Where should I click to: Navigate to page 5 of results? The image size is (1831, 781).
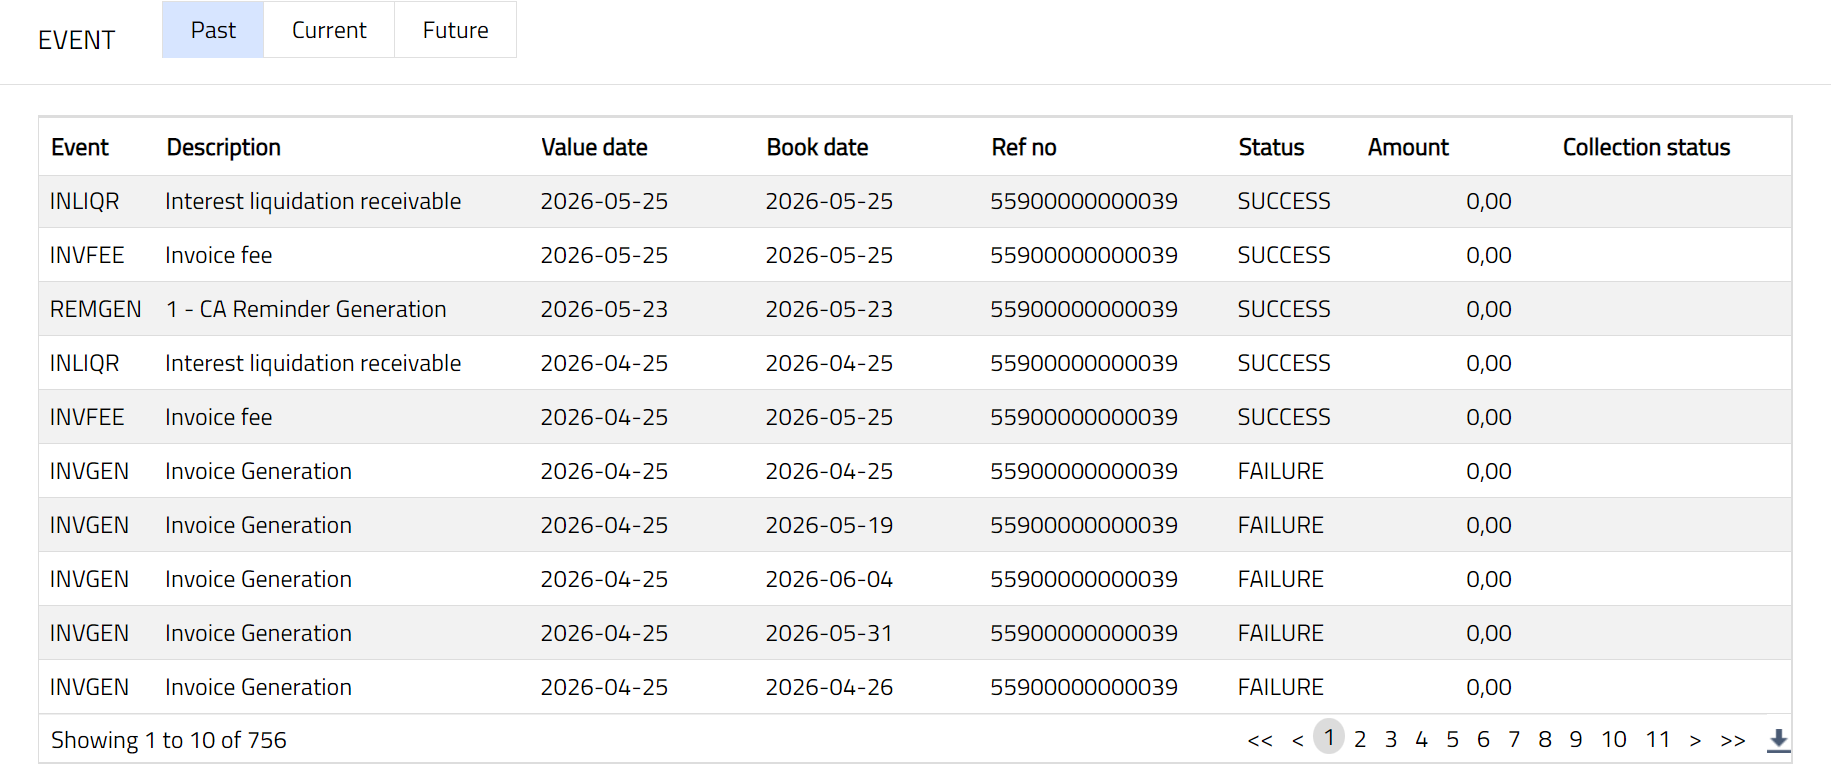coord(1452,739)
